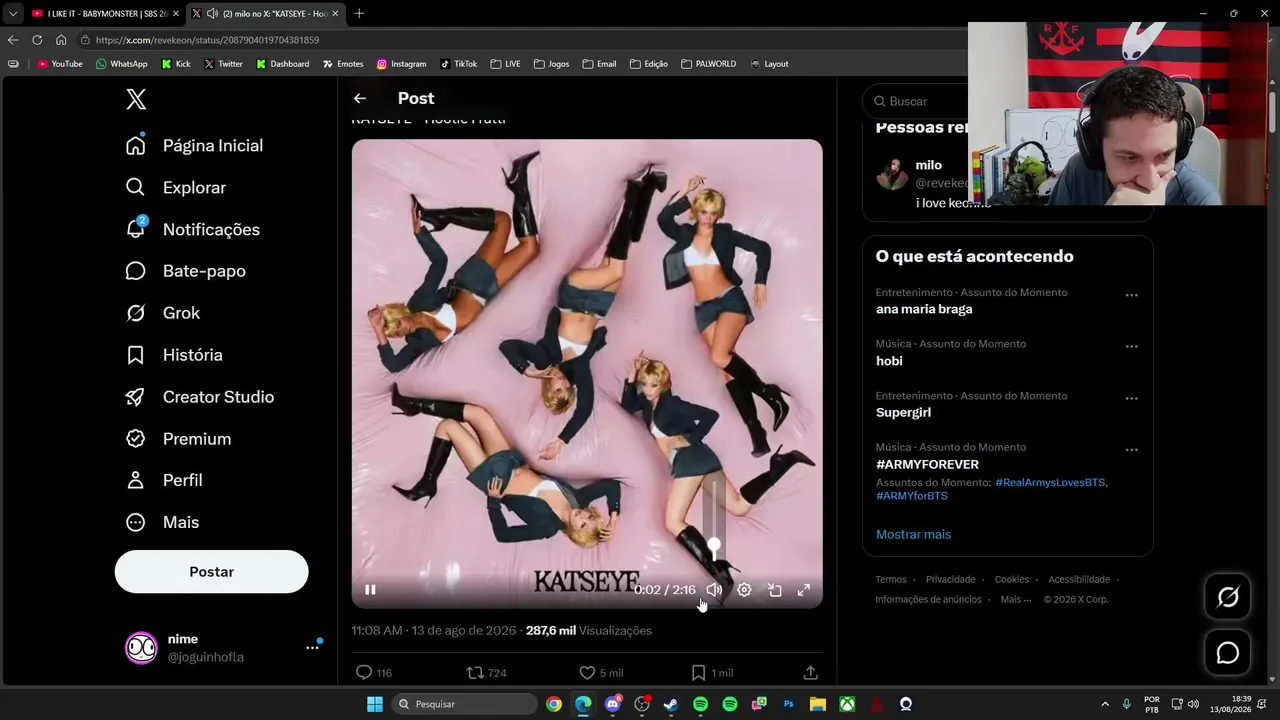Image resolution: width=1280 pixels, height=720 pixels.
Task: Reply to the post with 116 comments
Action: (374, 673)
